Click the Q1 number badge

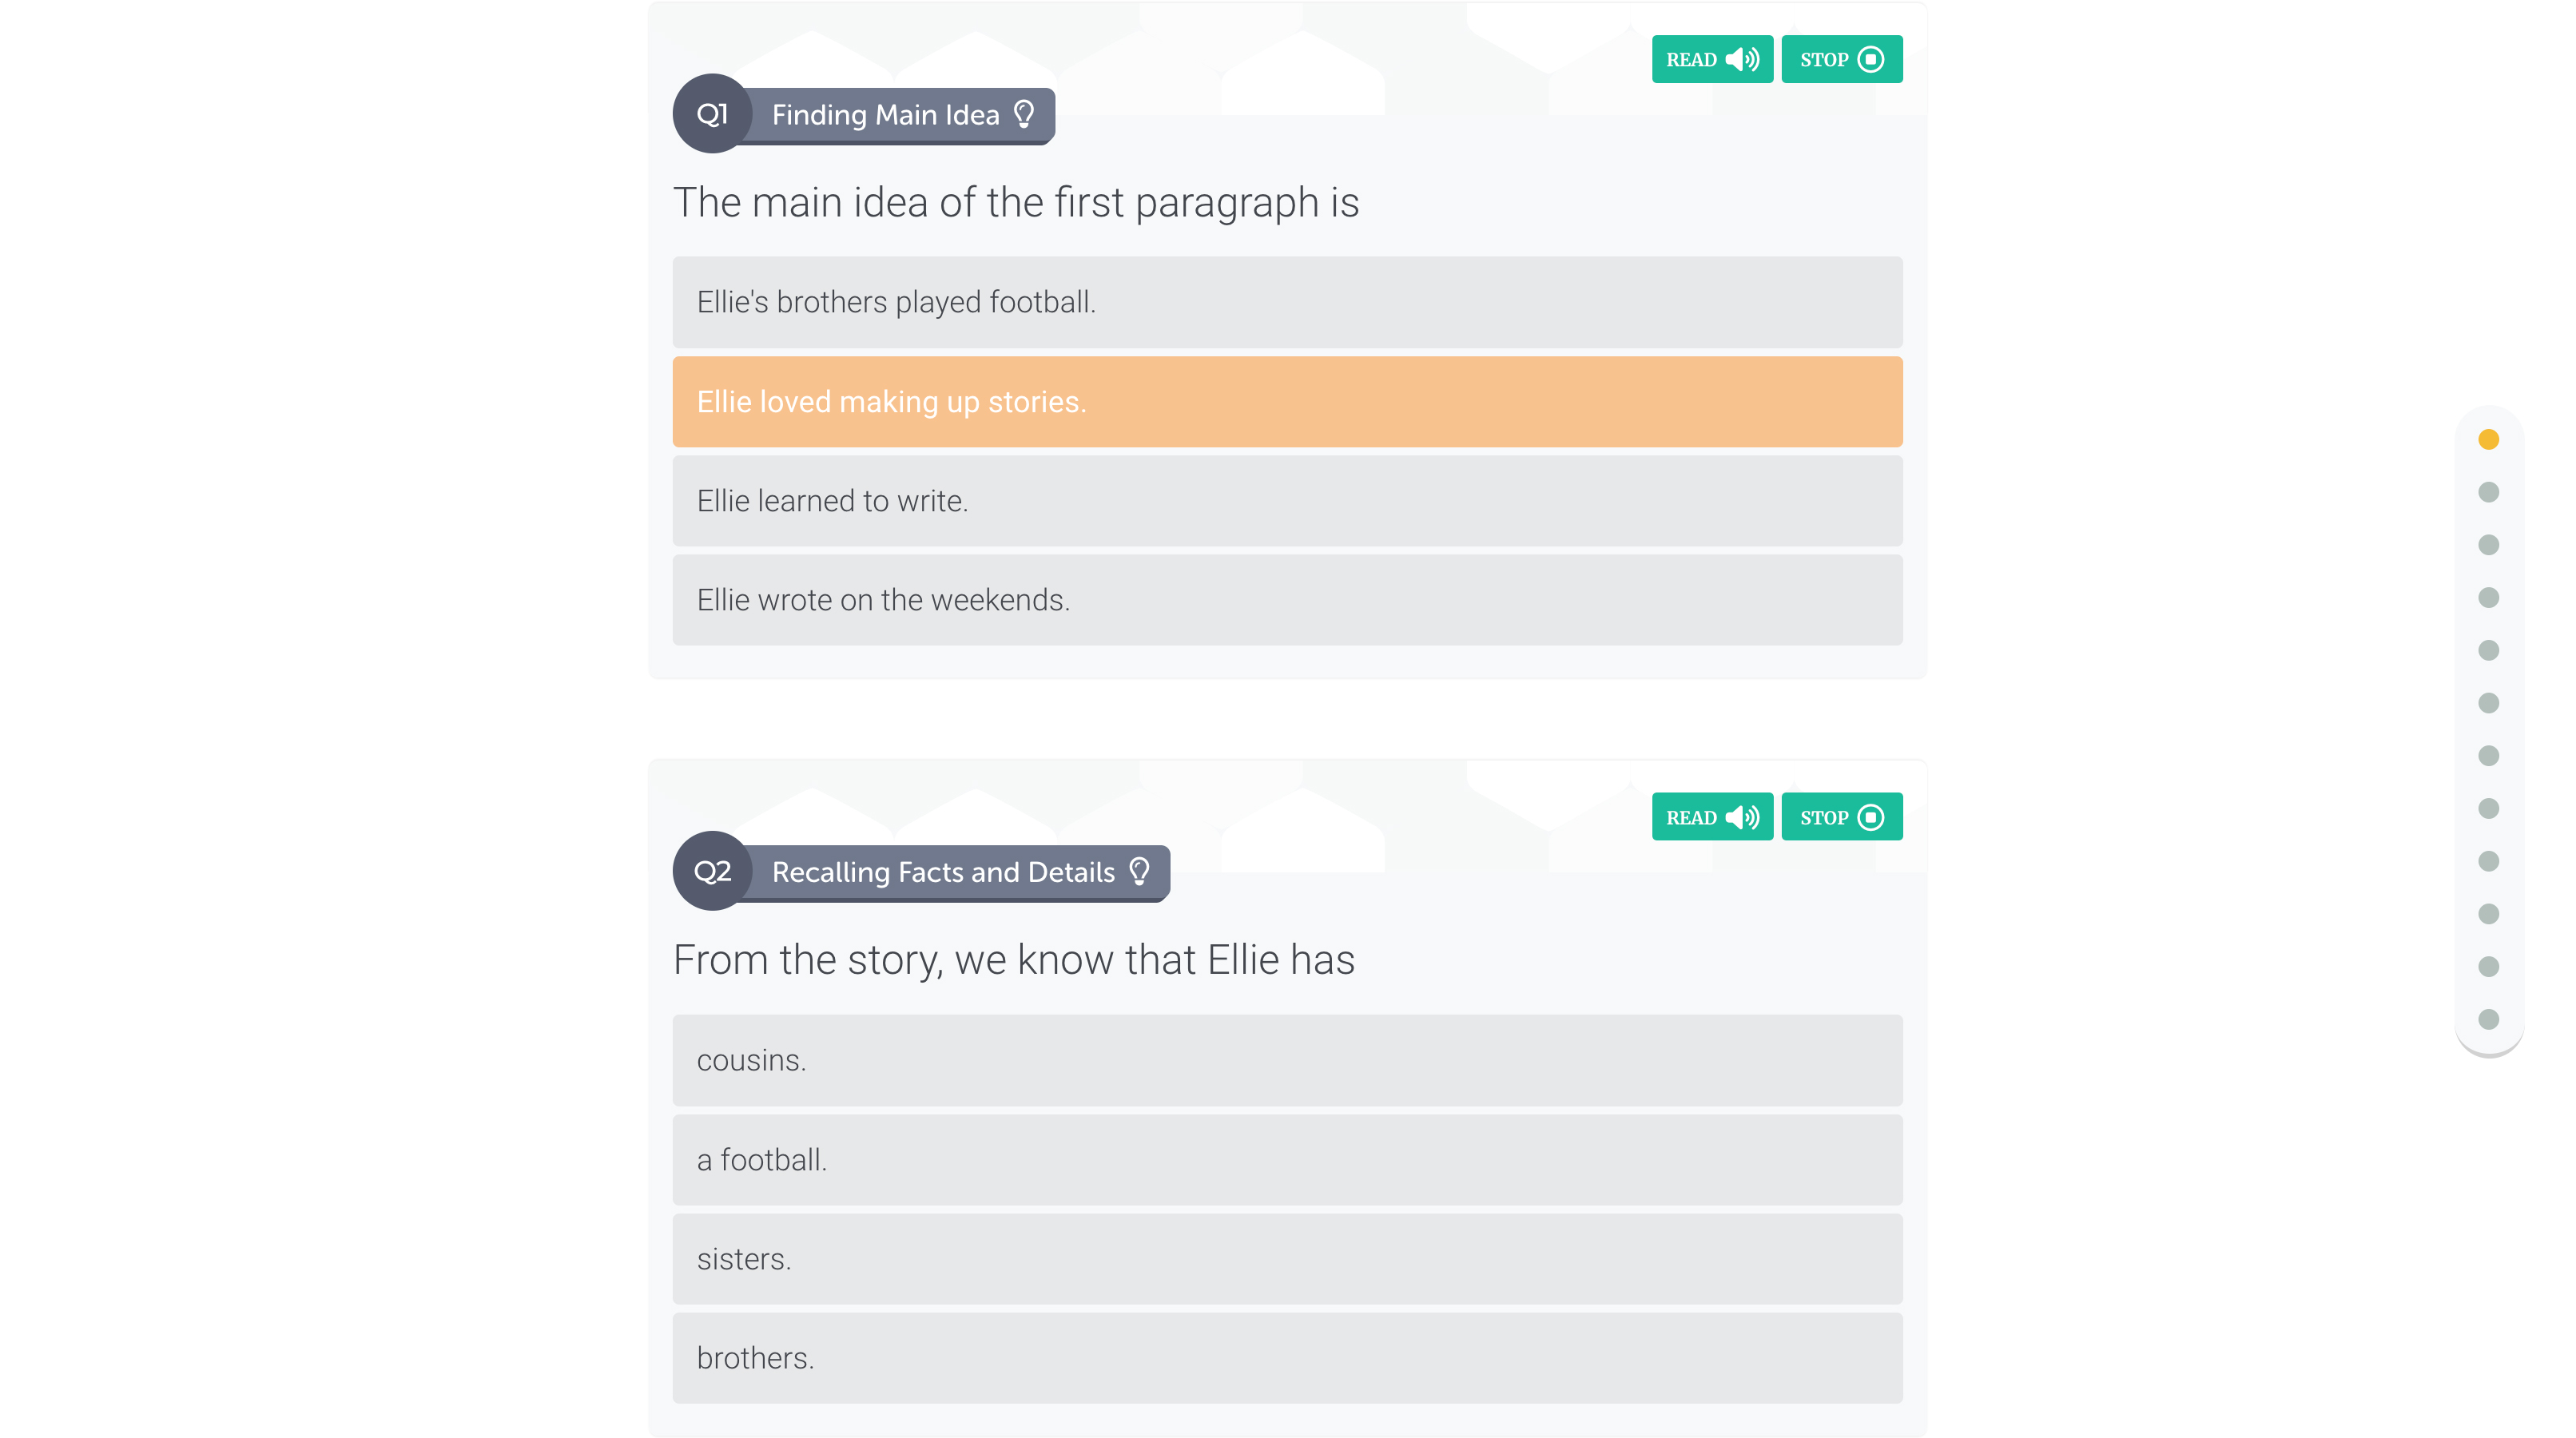pos(712,114)
